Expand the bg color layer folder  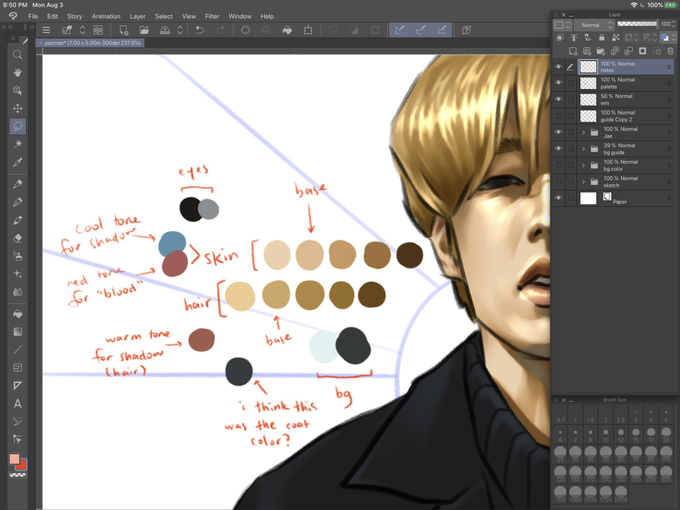pos(583,165)
